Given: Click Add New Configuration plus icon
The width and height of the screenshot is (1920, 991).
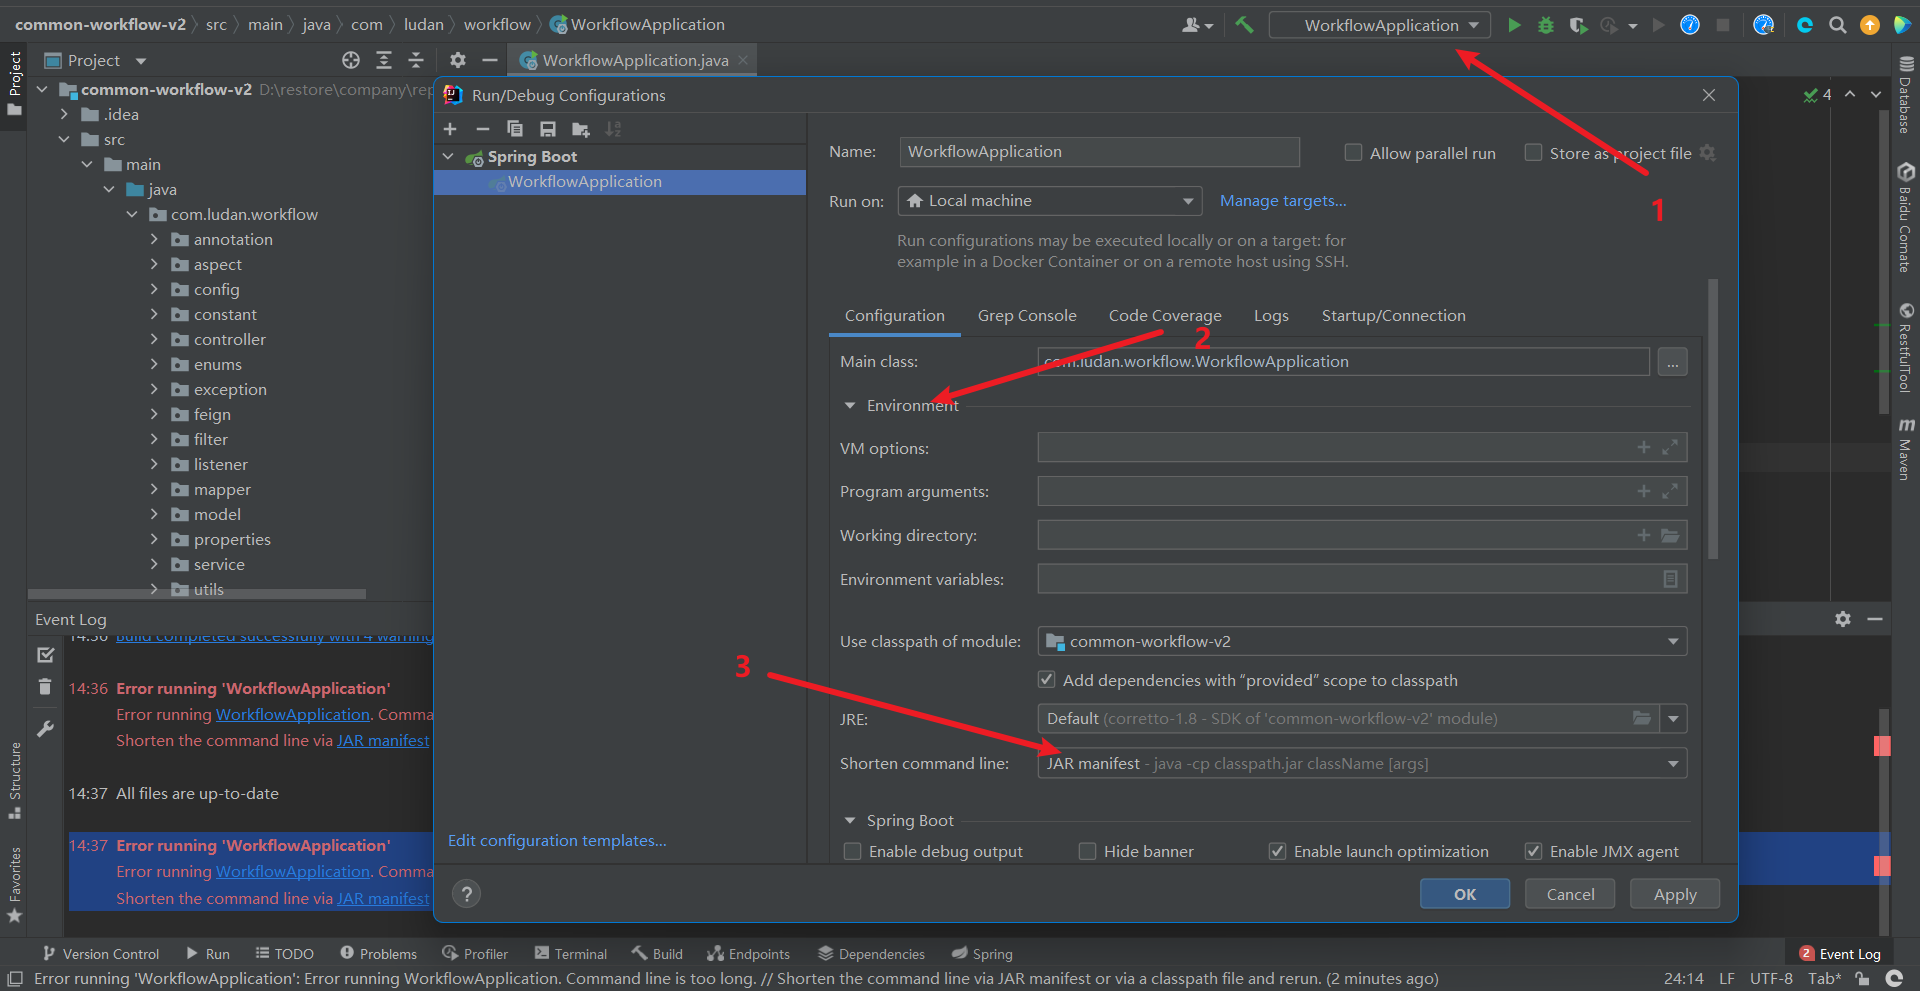Looking at the screenshot, I should [450, 129].
